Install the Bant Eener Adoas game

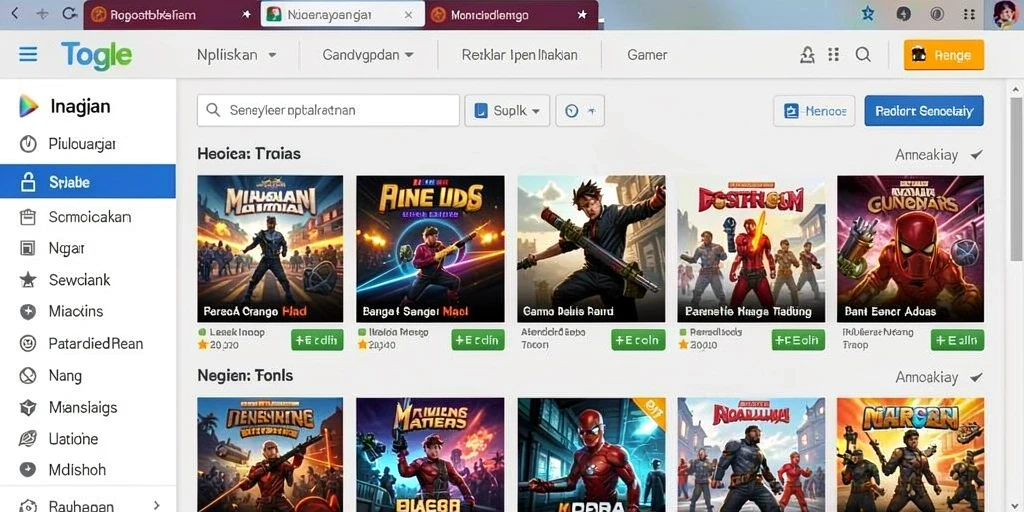(958, 340)
